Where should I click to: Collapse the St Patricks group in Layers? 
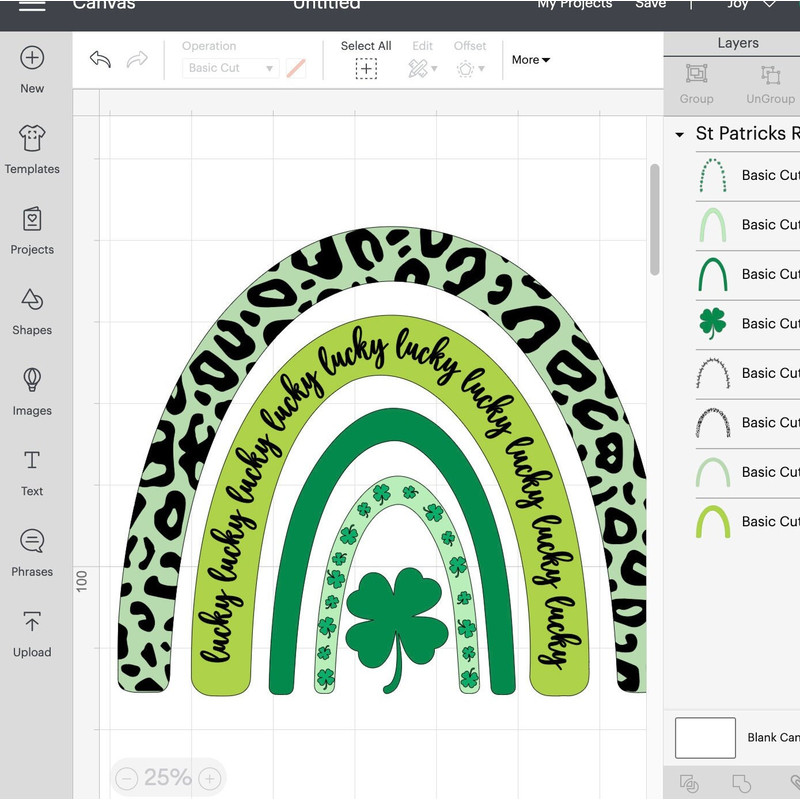[681, 133]
